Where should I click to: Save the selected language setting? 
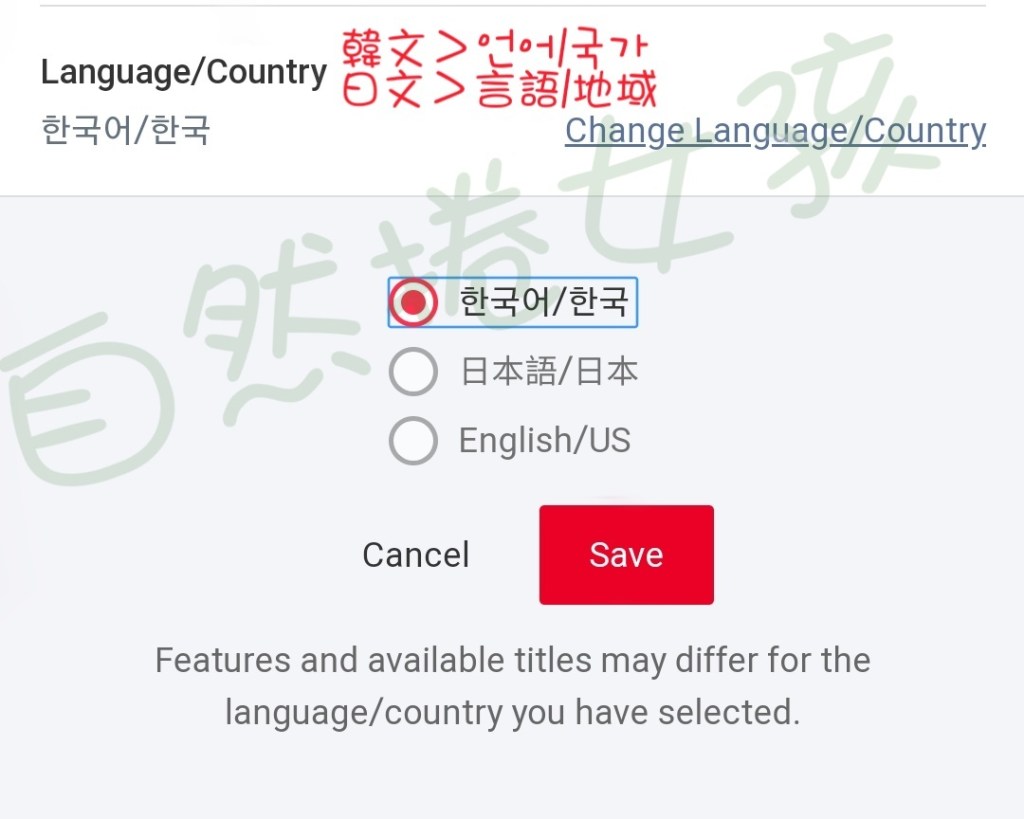coord(626,554)
